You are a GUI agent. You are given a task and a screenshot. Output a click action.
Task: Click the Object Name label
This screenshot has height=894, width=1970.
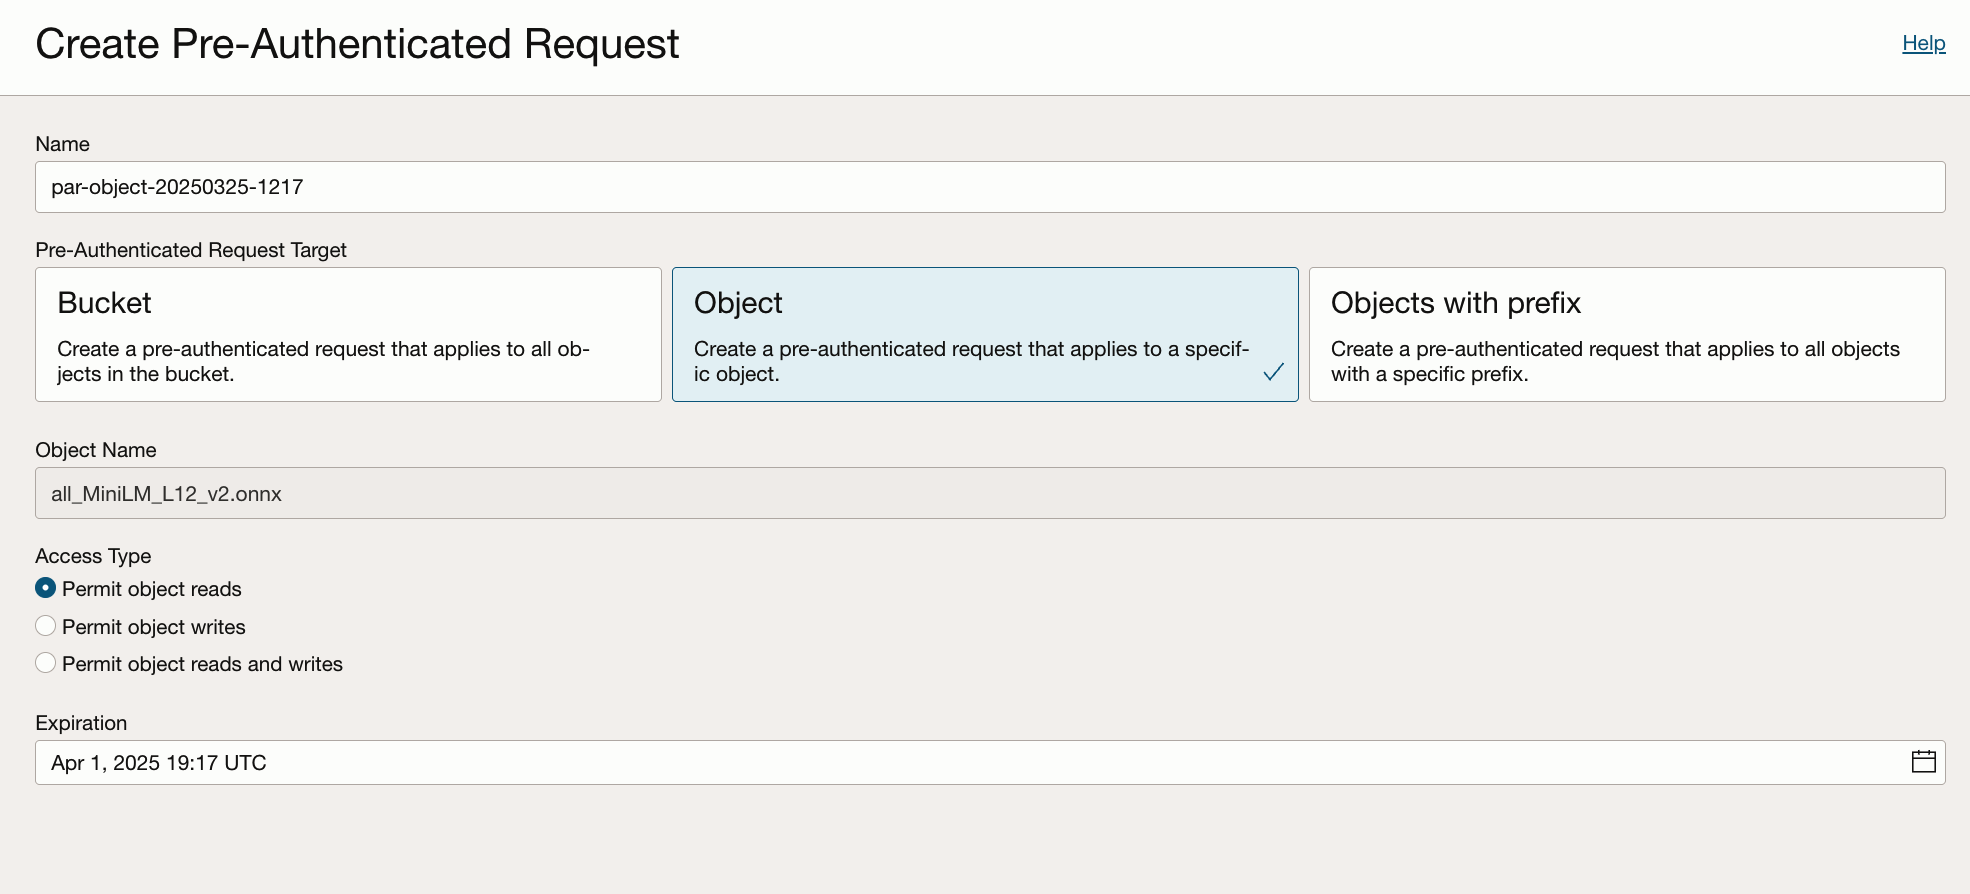(x=95, y=450)
